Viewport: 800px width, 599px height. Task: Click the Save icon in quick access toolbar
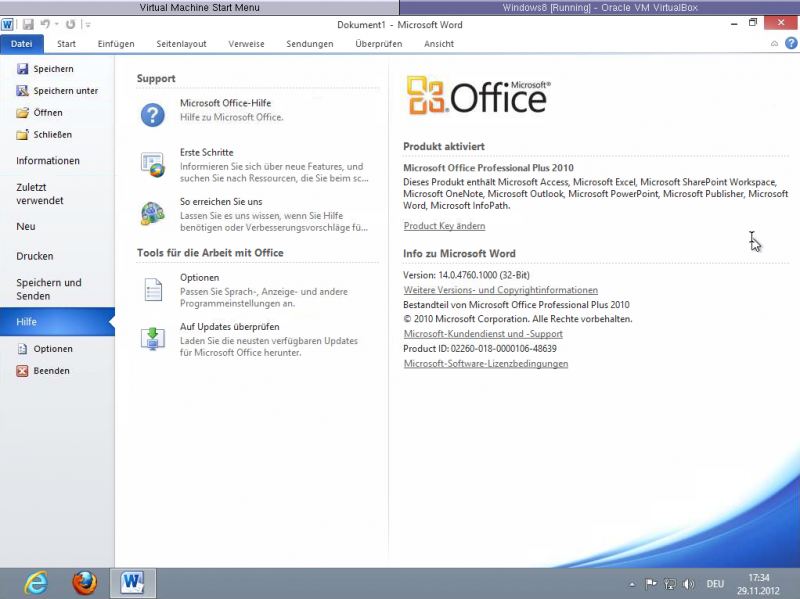coord(28,24)
